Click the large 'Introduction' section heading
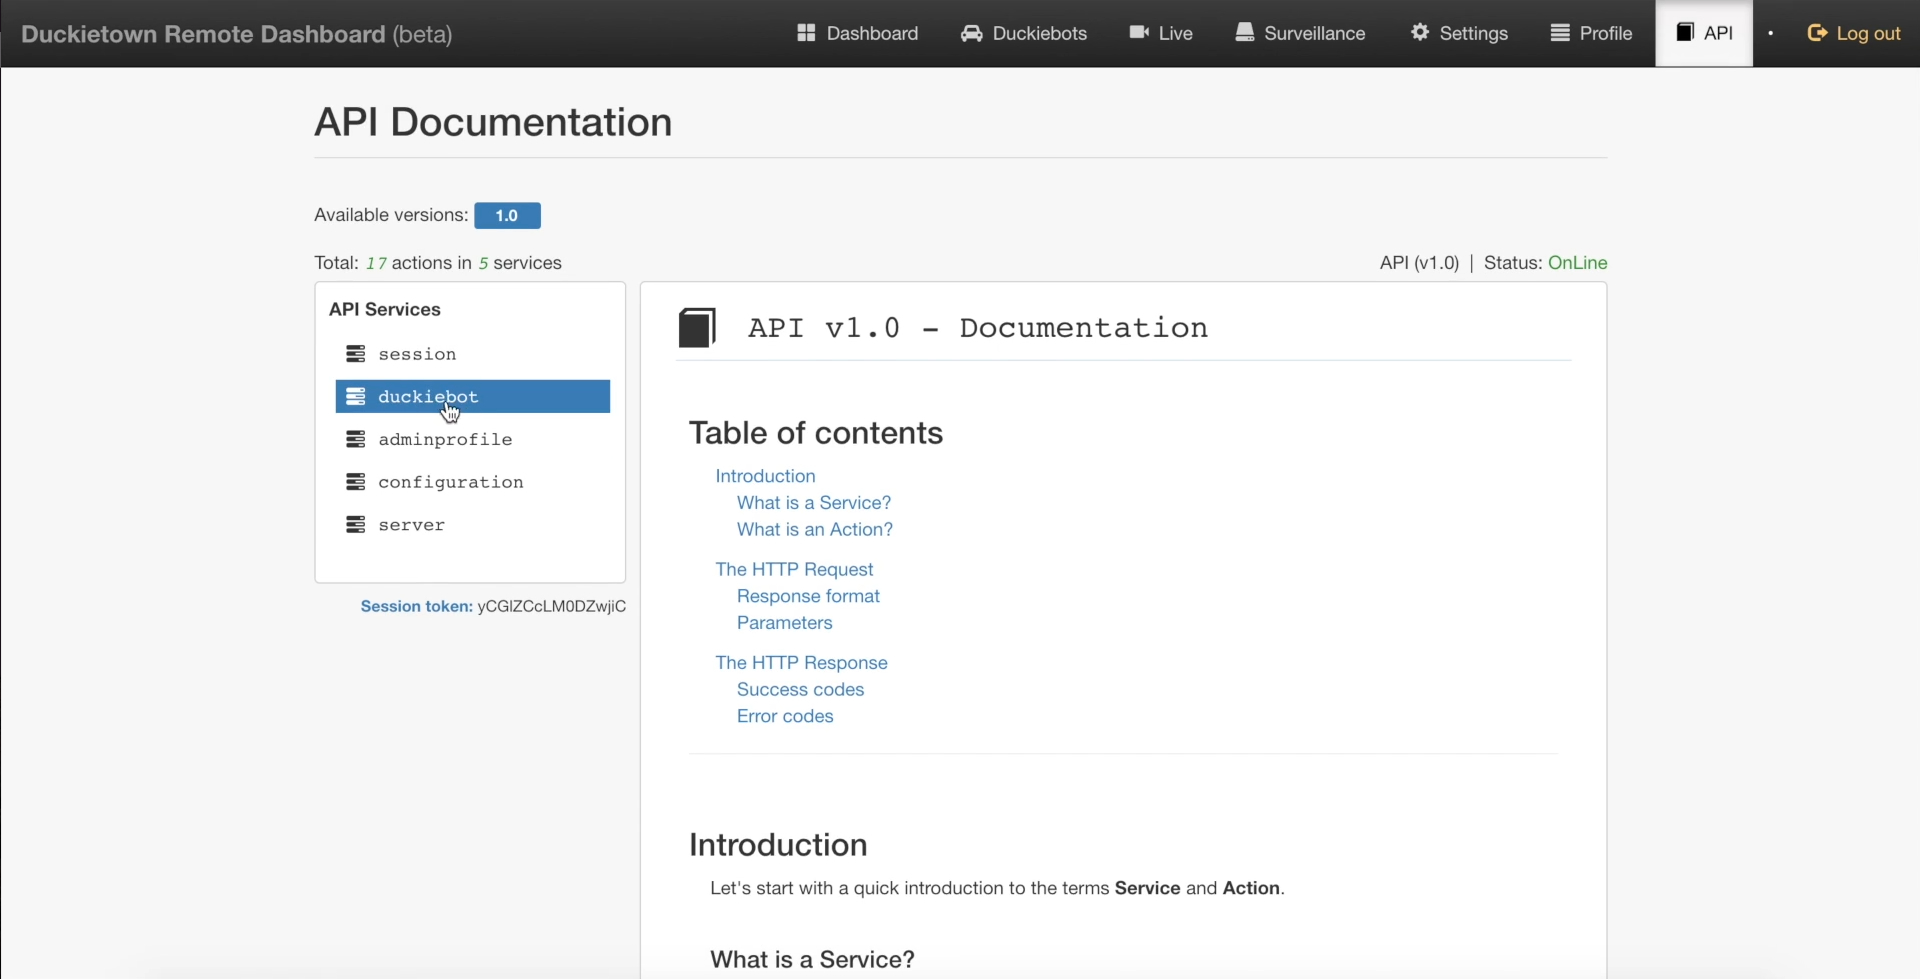 click(778, 845)
